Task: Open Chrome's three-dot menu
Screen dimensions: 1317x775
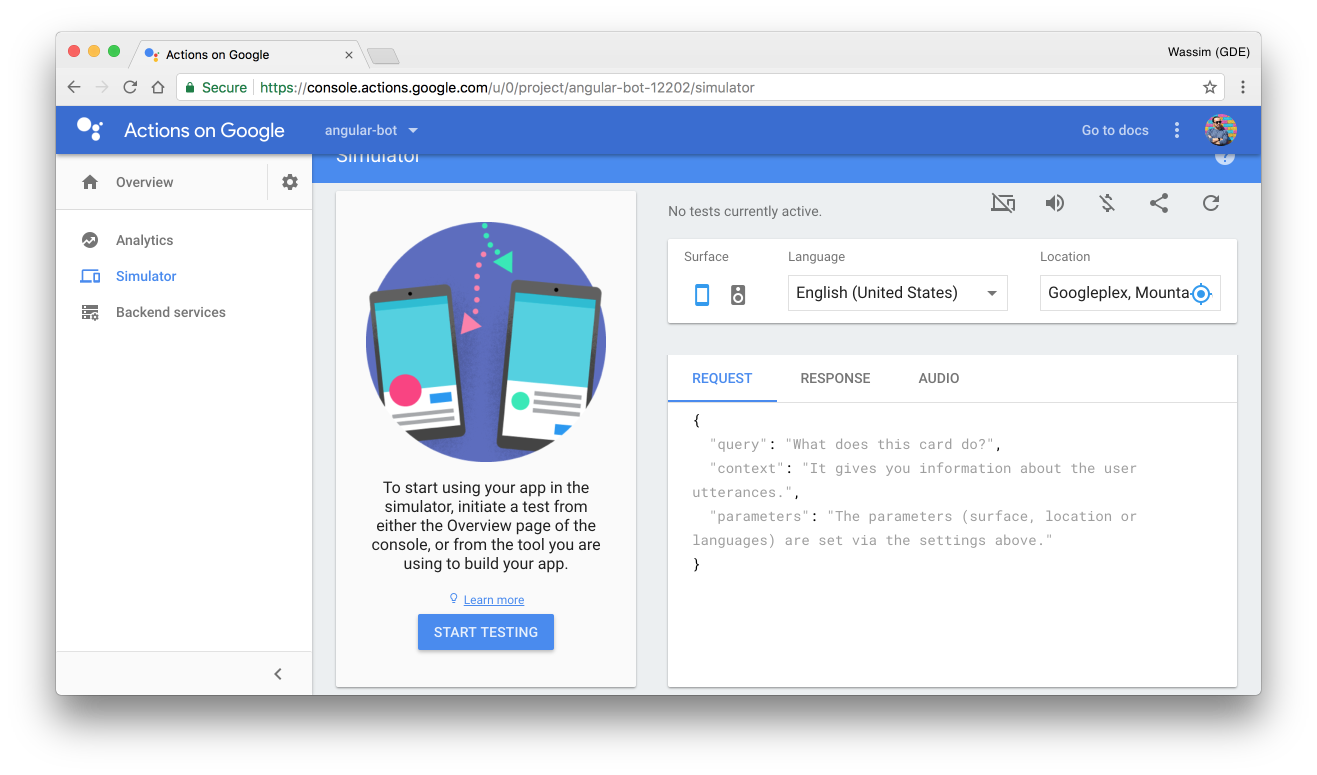Action: (x=1242, y=87)
